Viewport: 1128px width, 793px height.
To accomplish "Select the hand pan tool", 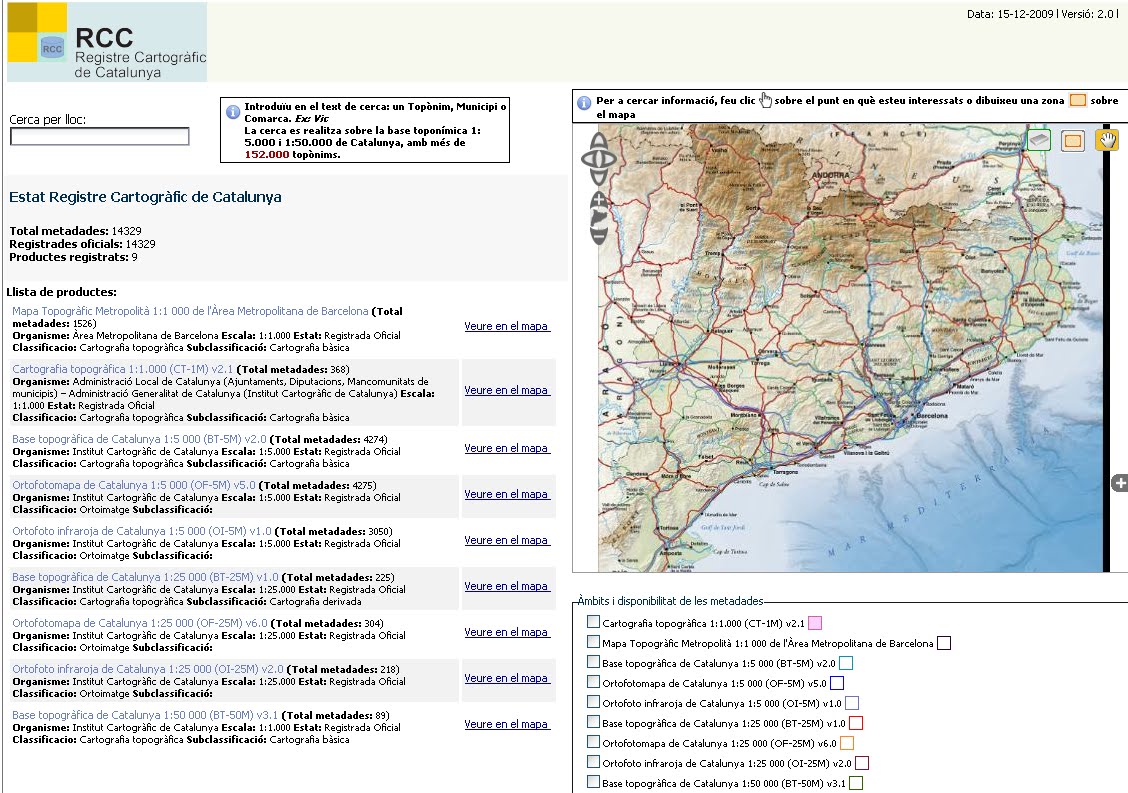I will pos(1106,140).
